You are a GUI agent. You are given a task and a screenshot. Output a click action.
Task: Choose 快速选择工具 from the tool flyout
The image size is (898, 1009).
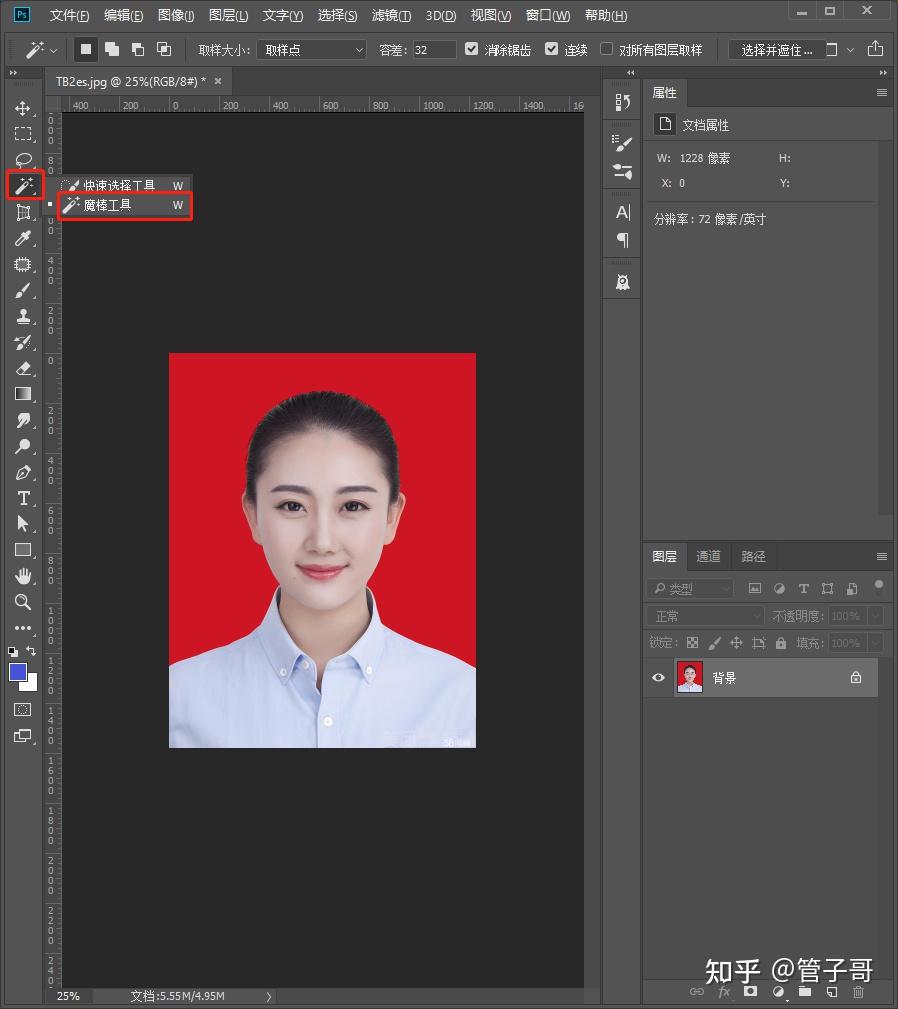pyautogui.click(x=125, y=185)
